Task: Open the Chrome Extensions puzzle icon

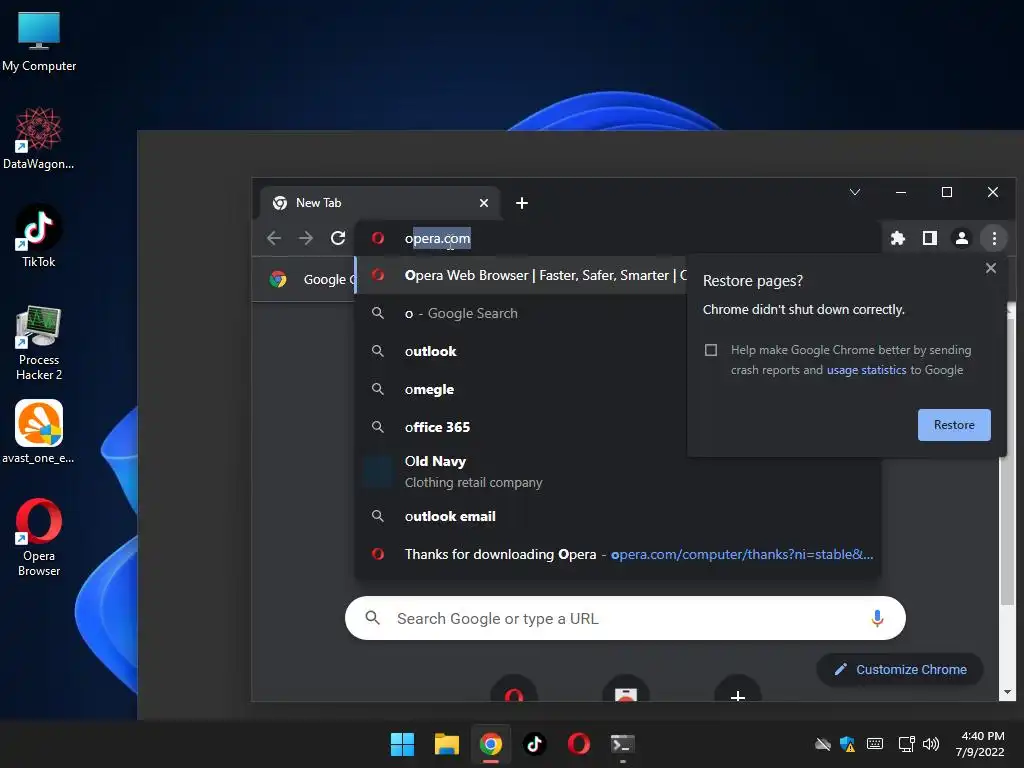Action: 898,238
